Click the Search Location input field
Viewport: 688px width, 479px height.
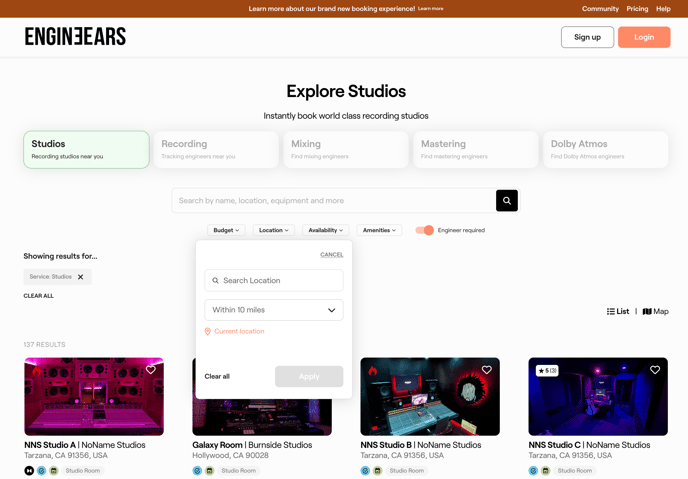click(x=274, y=281)
